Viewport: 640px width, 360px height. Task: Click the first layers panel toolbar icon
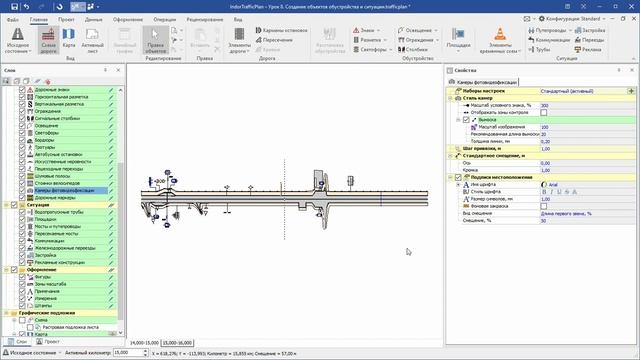(6, 81)
